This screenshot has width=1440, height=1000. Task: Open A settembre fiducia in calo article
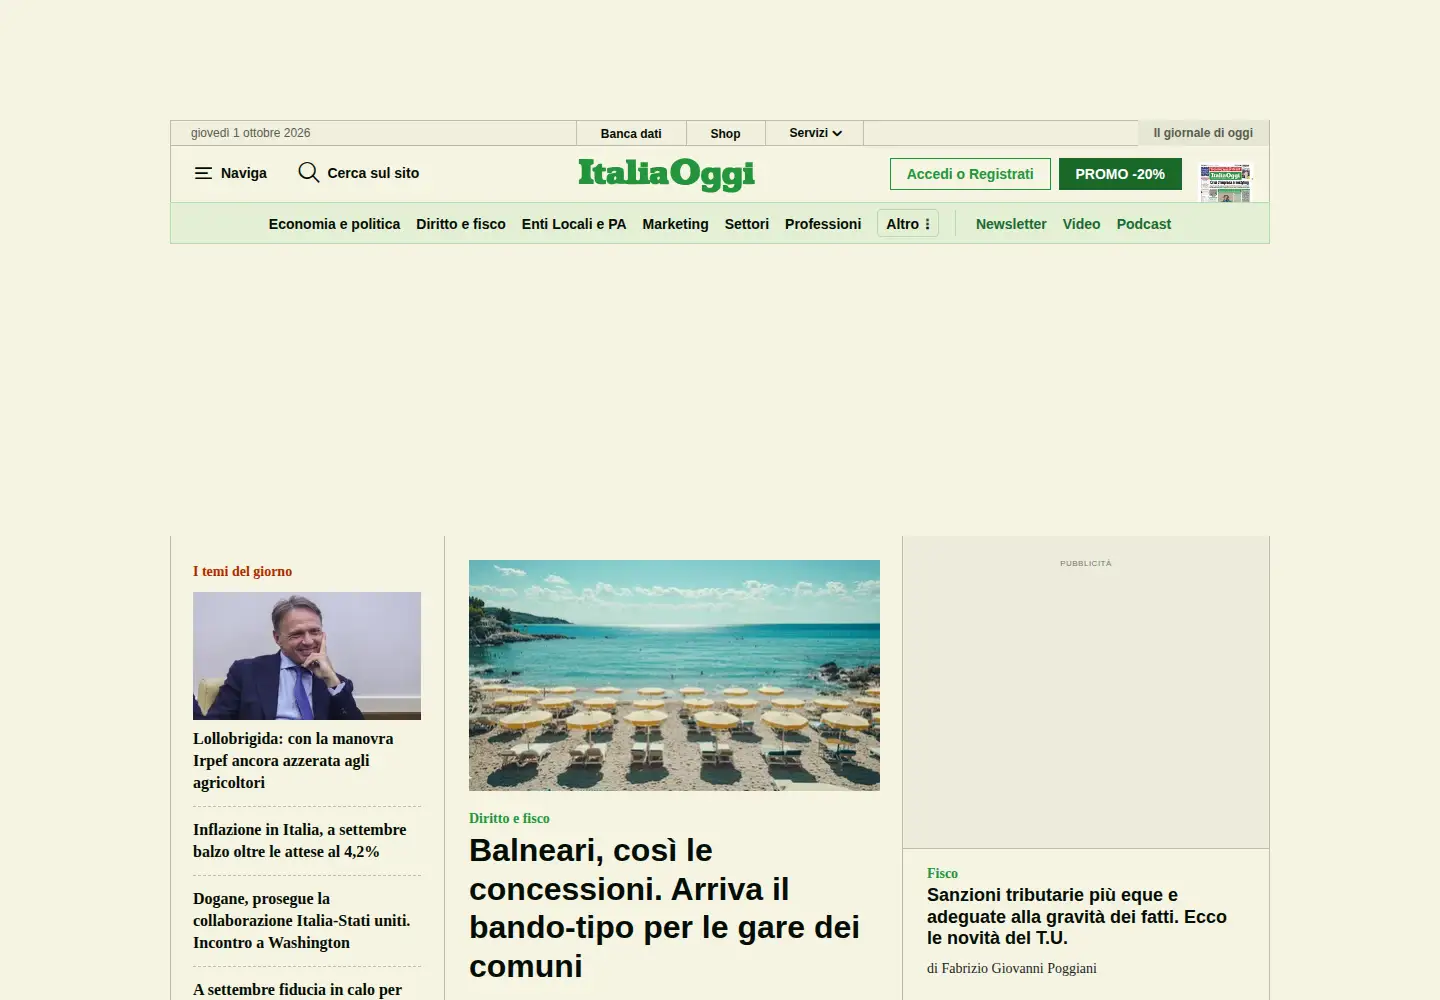(297, 989)
